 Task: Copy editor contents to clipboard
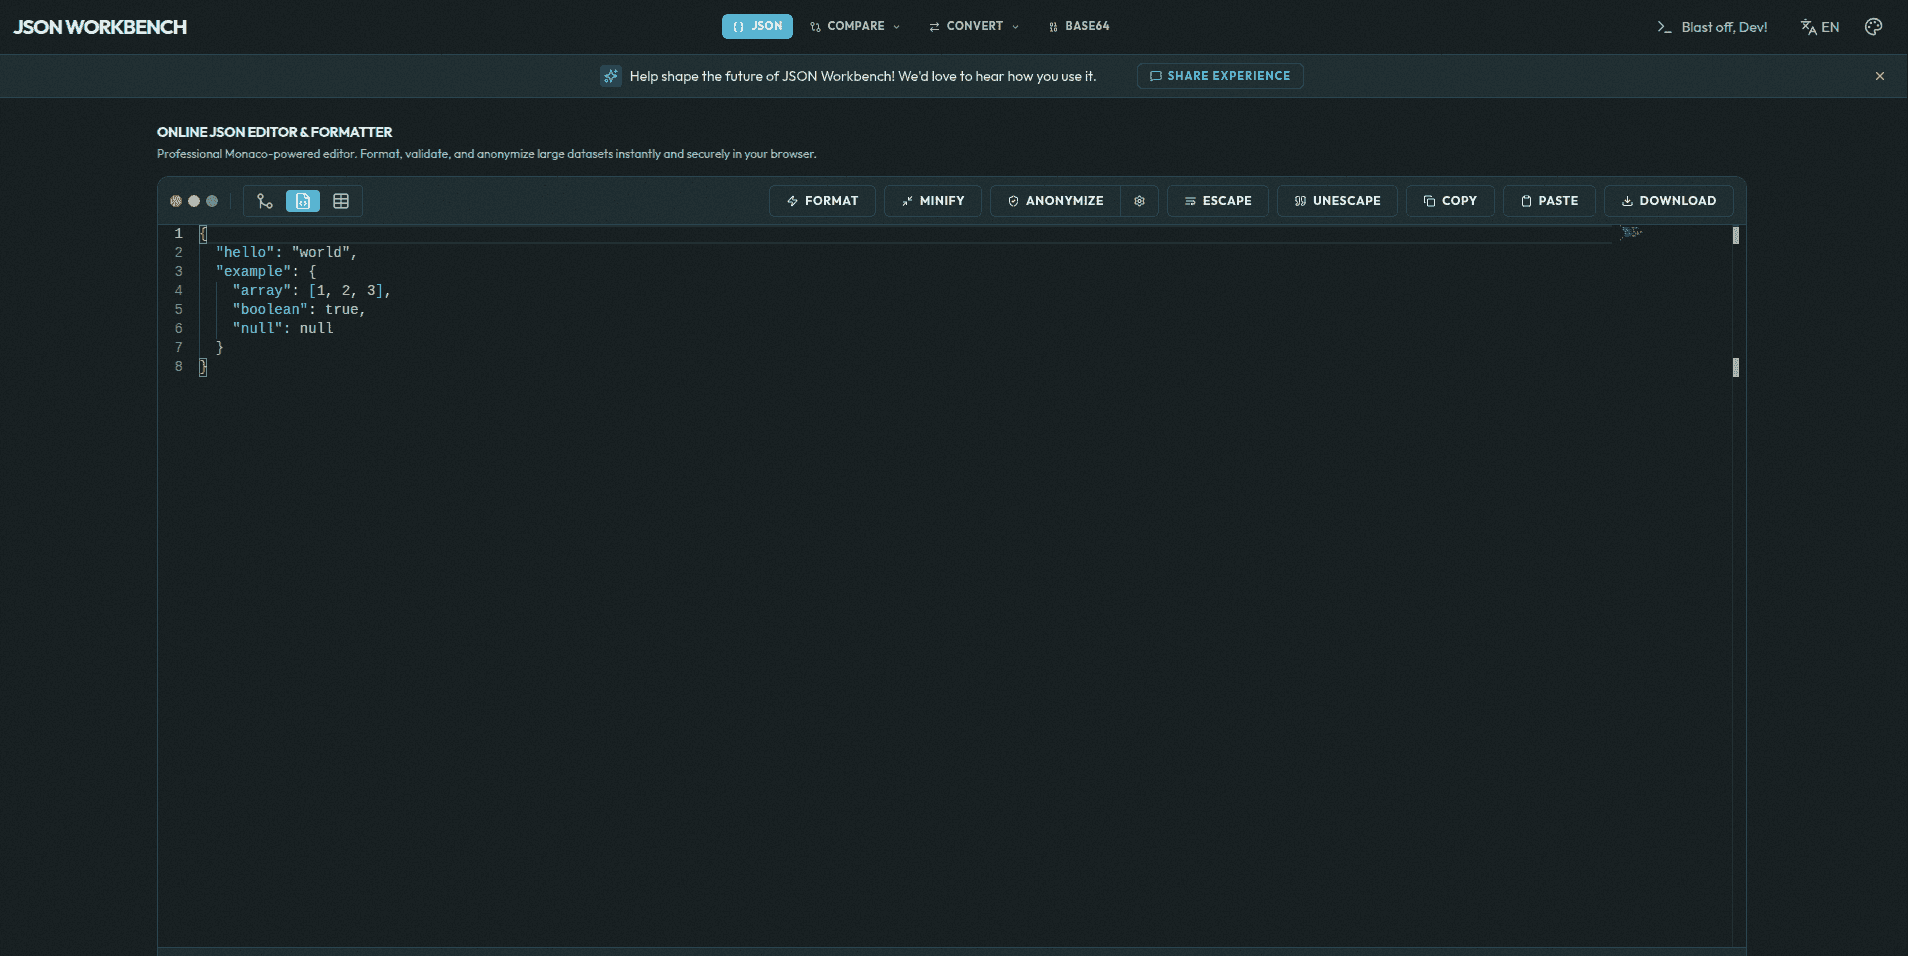pos(1450,201)
